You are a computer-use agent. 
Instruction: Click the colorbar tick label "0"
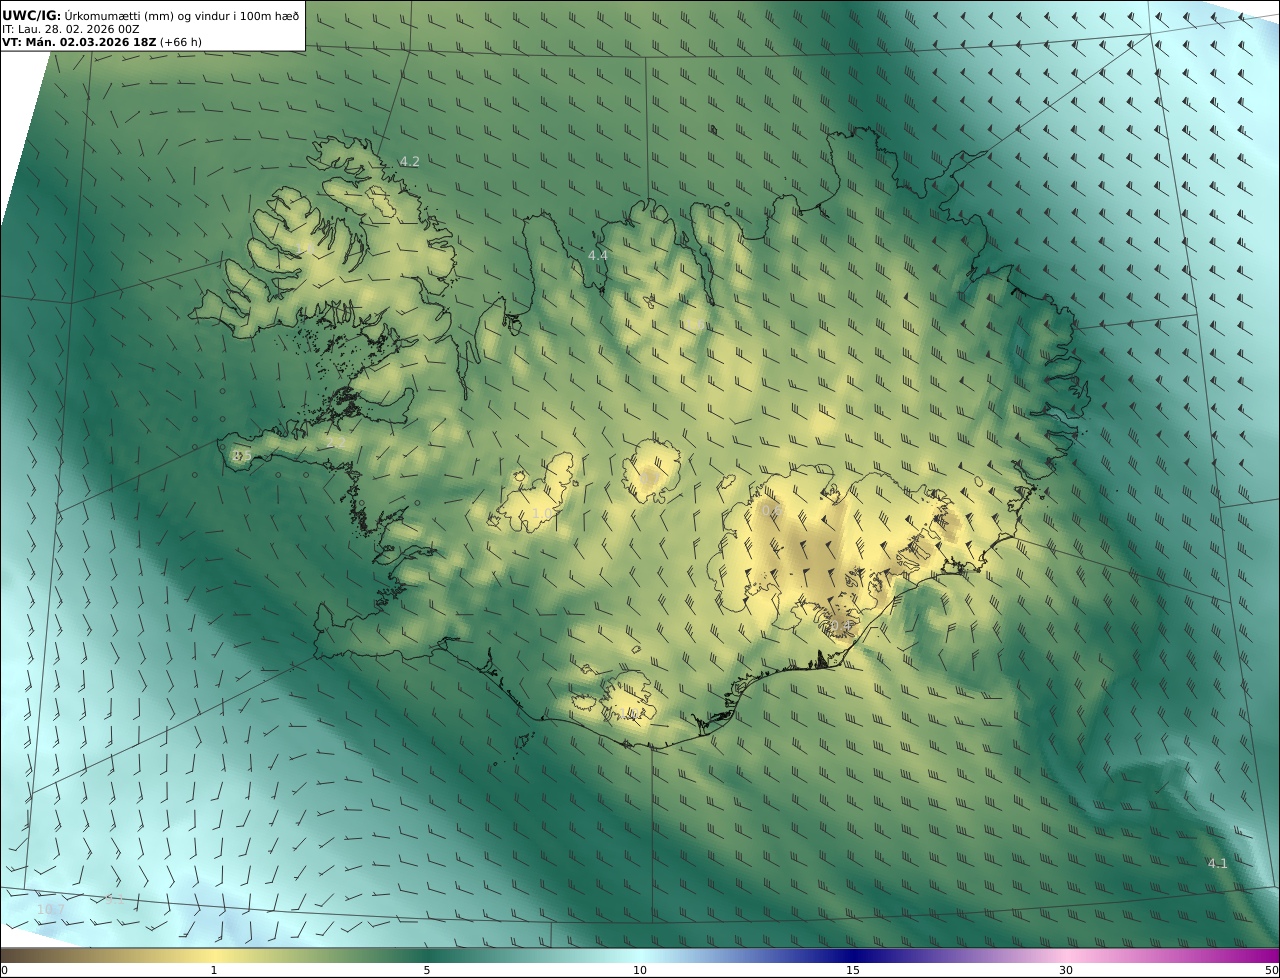[x=4, y=970]
